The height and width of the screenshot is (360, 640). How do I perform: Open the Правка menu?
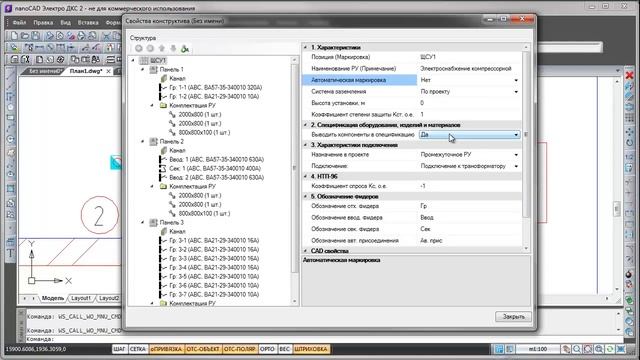click(43, 22)
